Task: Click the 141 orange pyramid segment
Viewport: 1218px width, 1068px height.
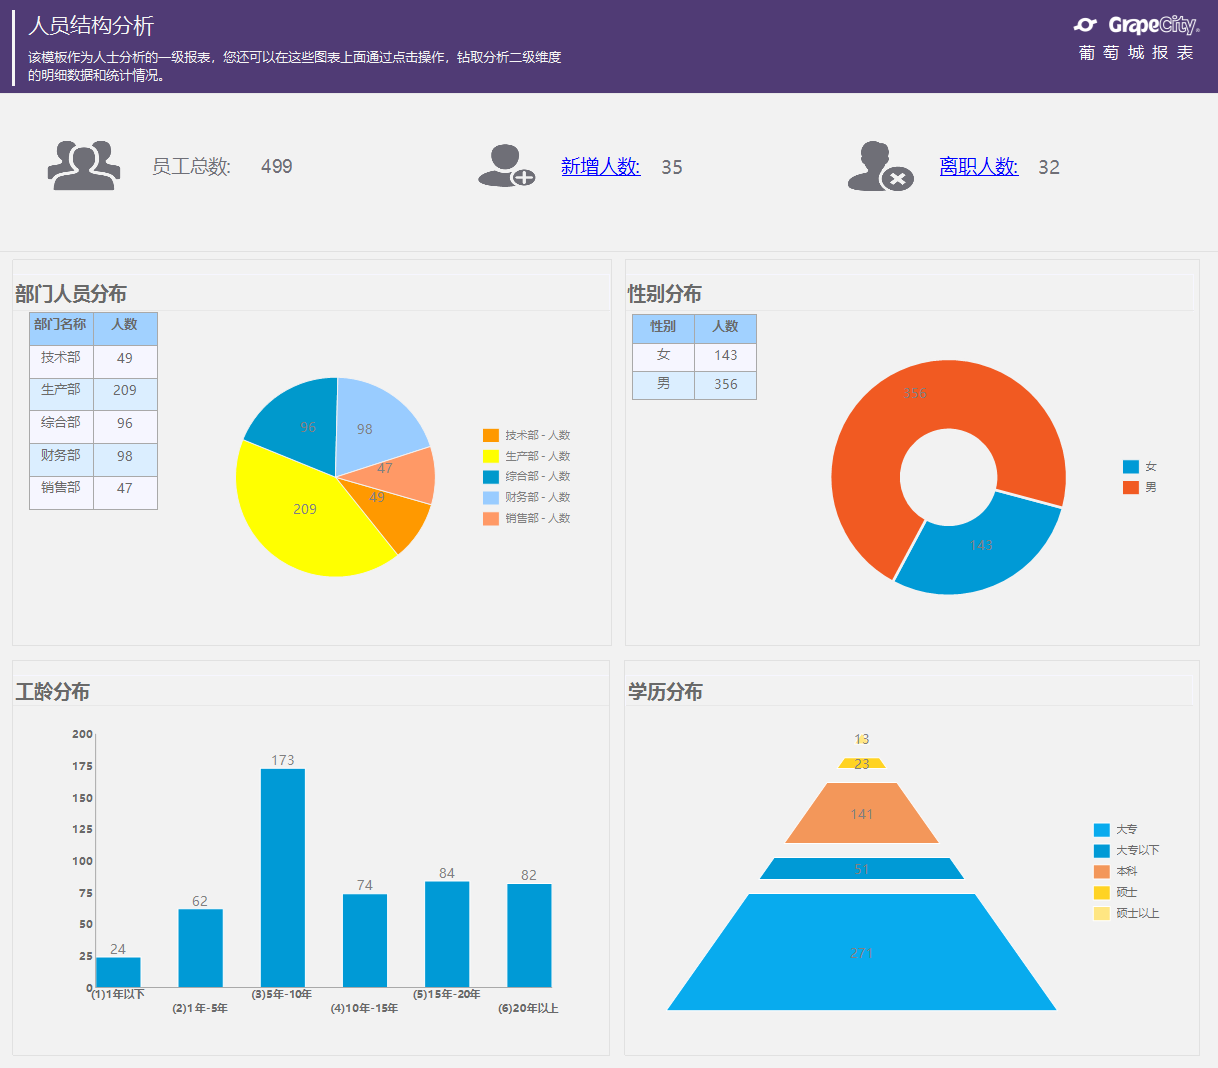Action: click(x=862, y=813)
